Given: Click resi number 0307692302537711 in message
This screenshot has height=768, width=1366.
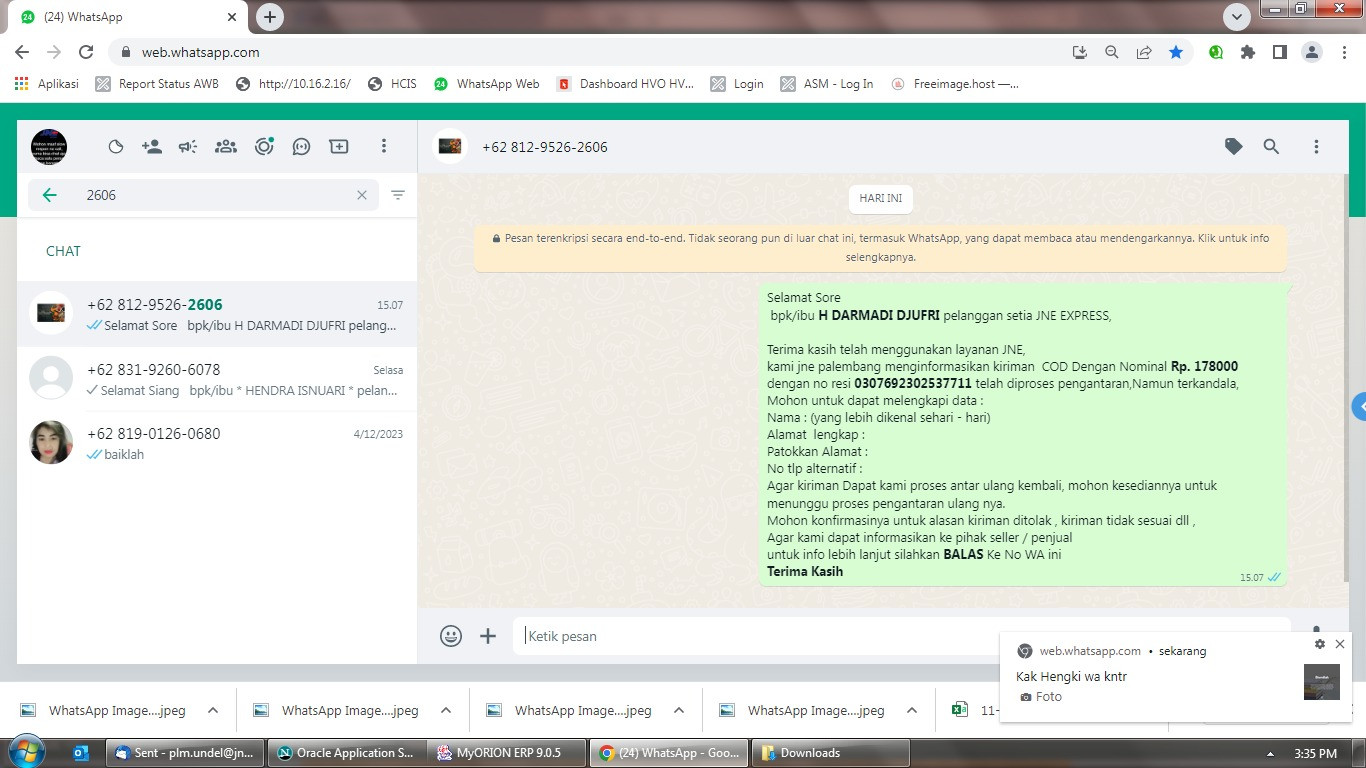Looking at the screenshot, I should point(913,383).
